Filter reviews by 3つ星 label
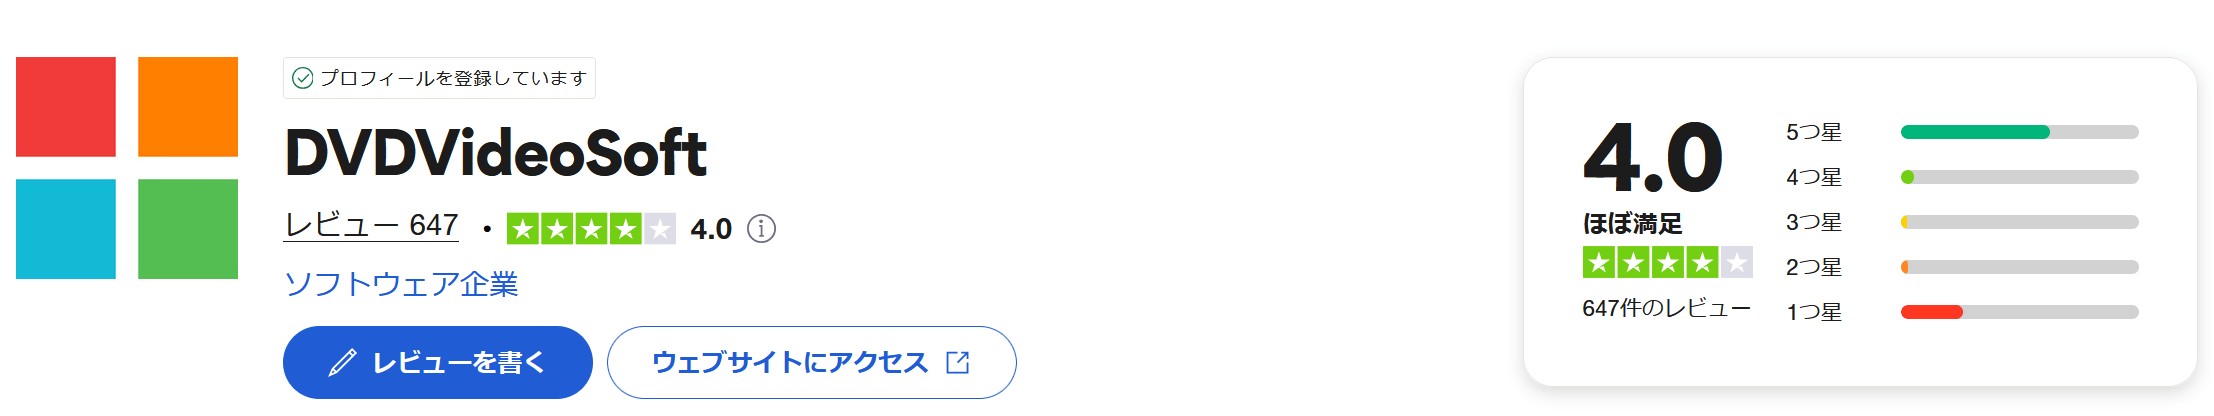Viewport: 2214px width, 416px height. pos(1813,222)
